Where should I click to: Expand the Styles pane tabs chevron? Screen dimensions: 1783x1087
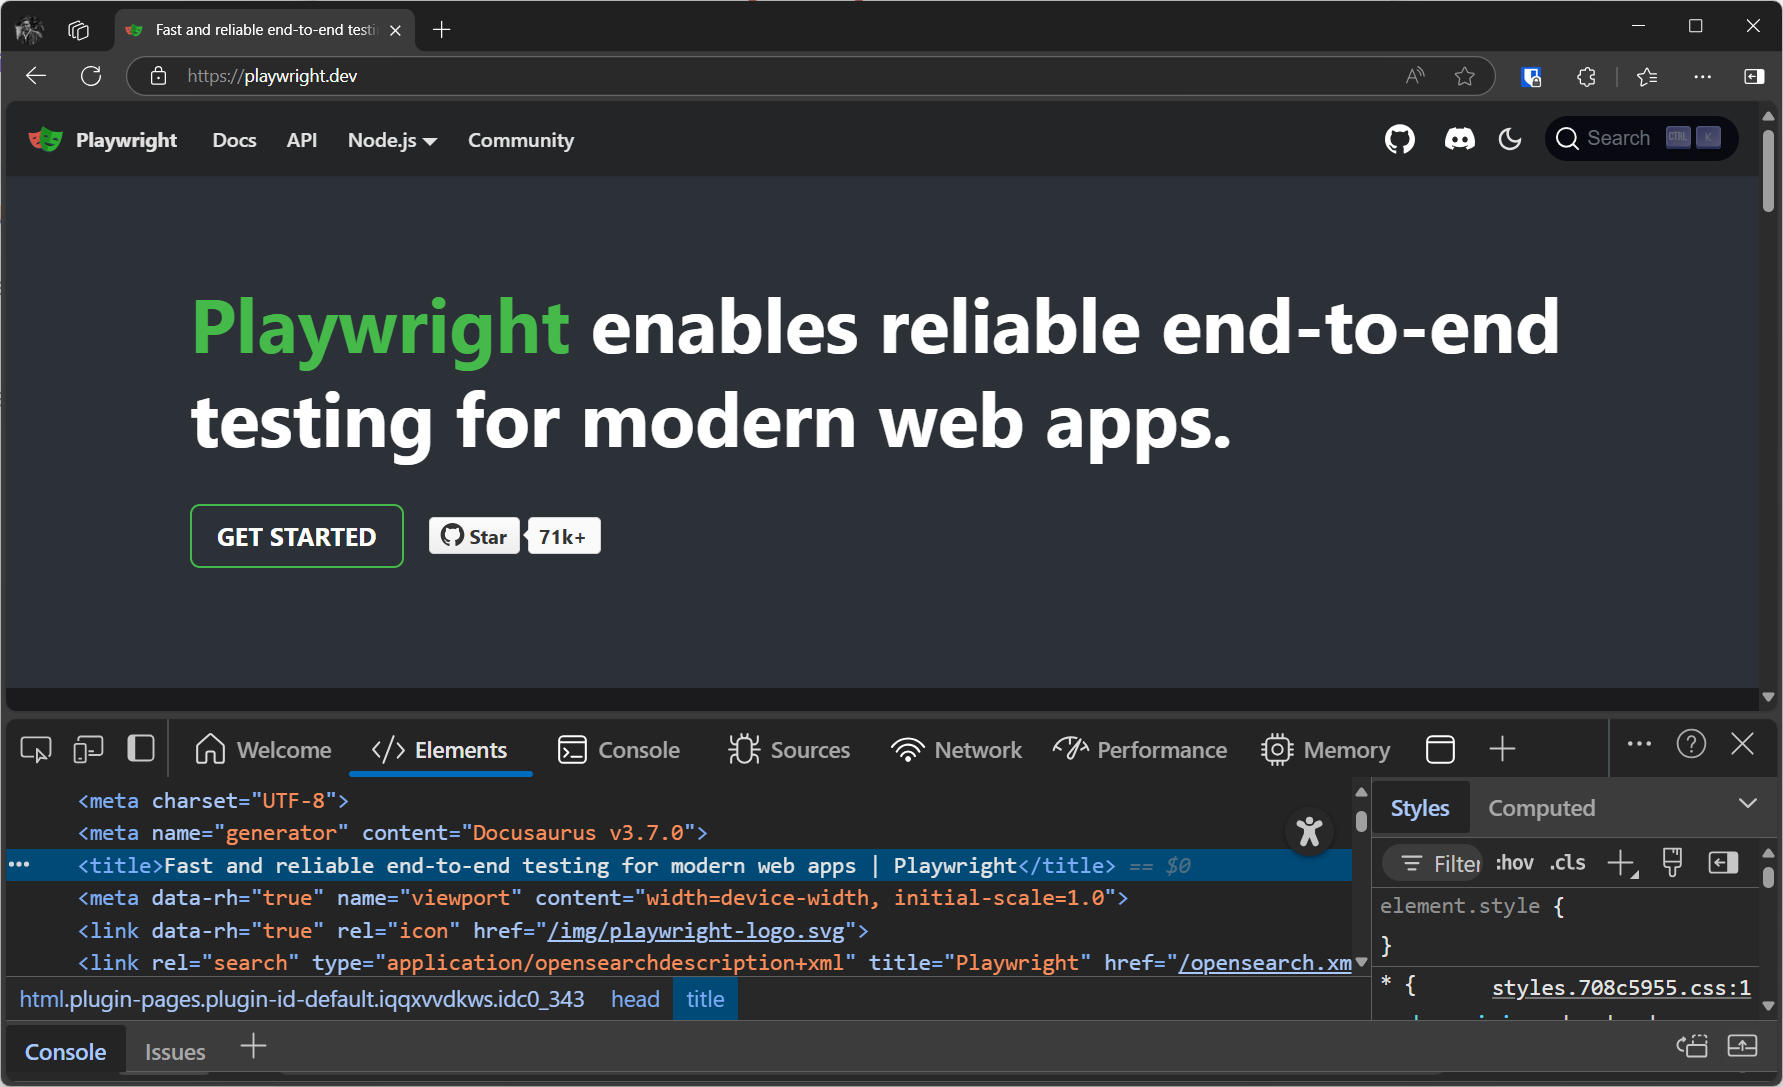(1748, 803)
